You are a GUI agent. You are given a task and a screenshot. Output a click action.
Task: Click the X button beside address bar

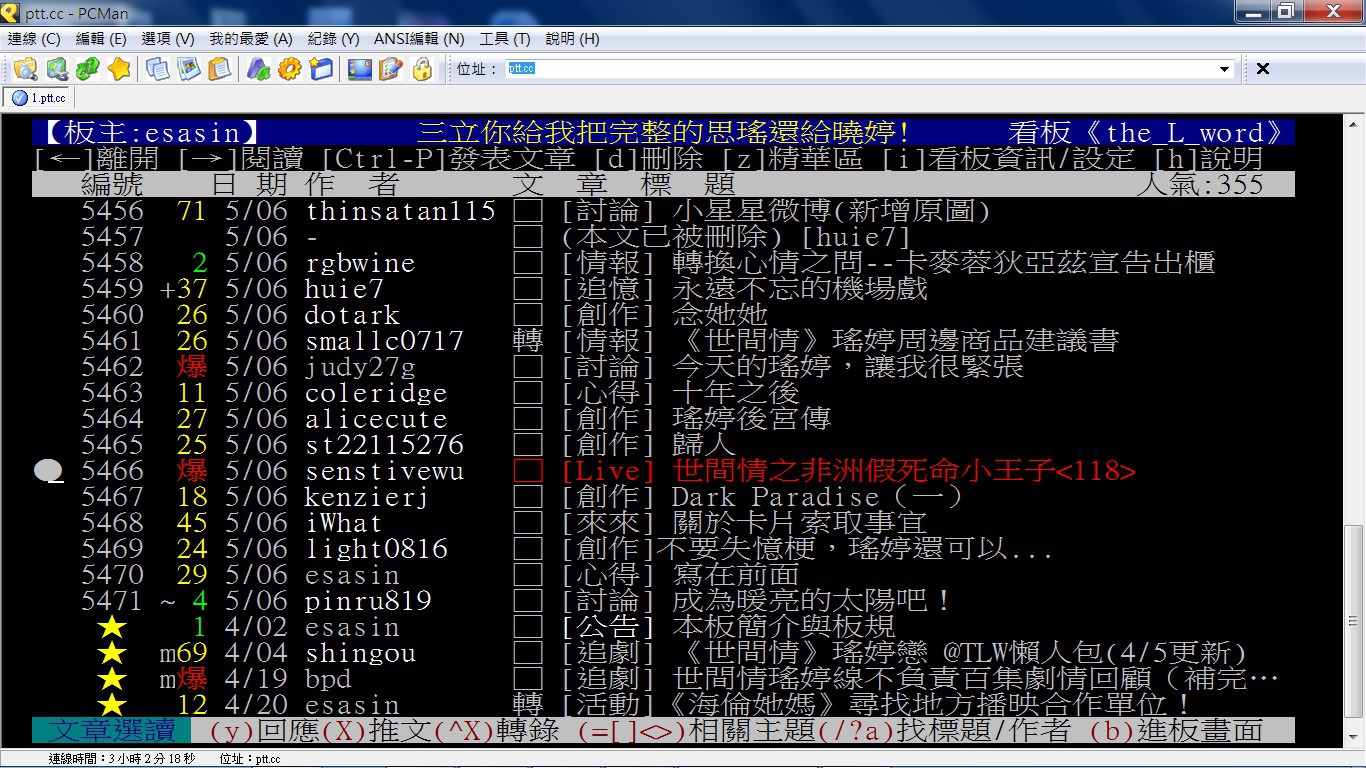tap(1263, 69)
